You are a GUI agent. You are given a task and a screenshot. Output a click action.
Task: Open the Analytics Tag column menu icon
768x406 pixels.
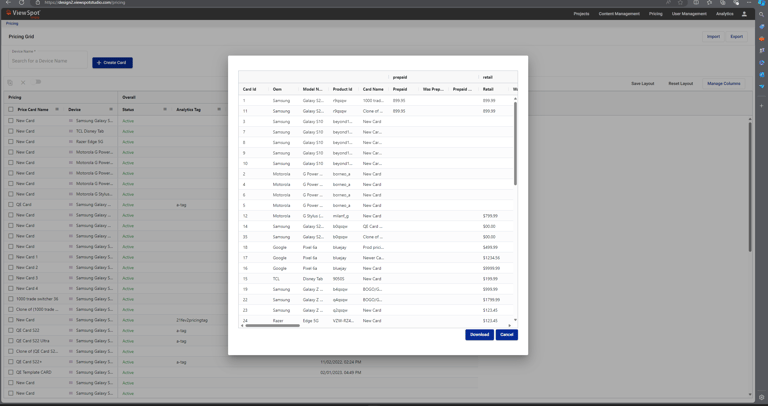218,109
